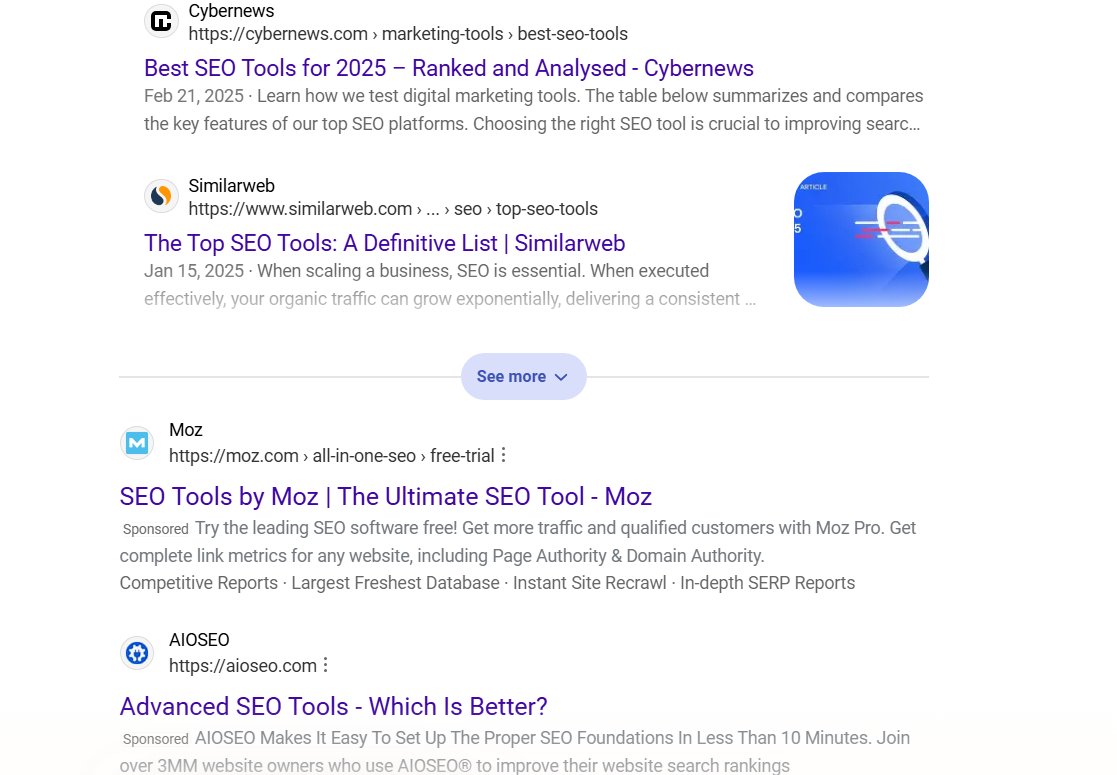Visit SEO Tools by Moz result
Image resolution: width=1117 pixels, height=775 pixels.
point(386,496)
